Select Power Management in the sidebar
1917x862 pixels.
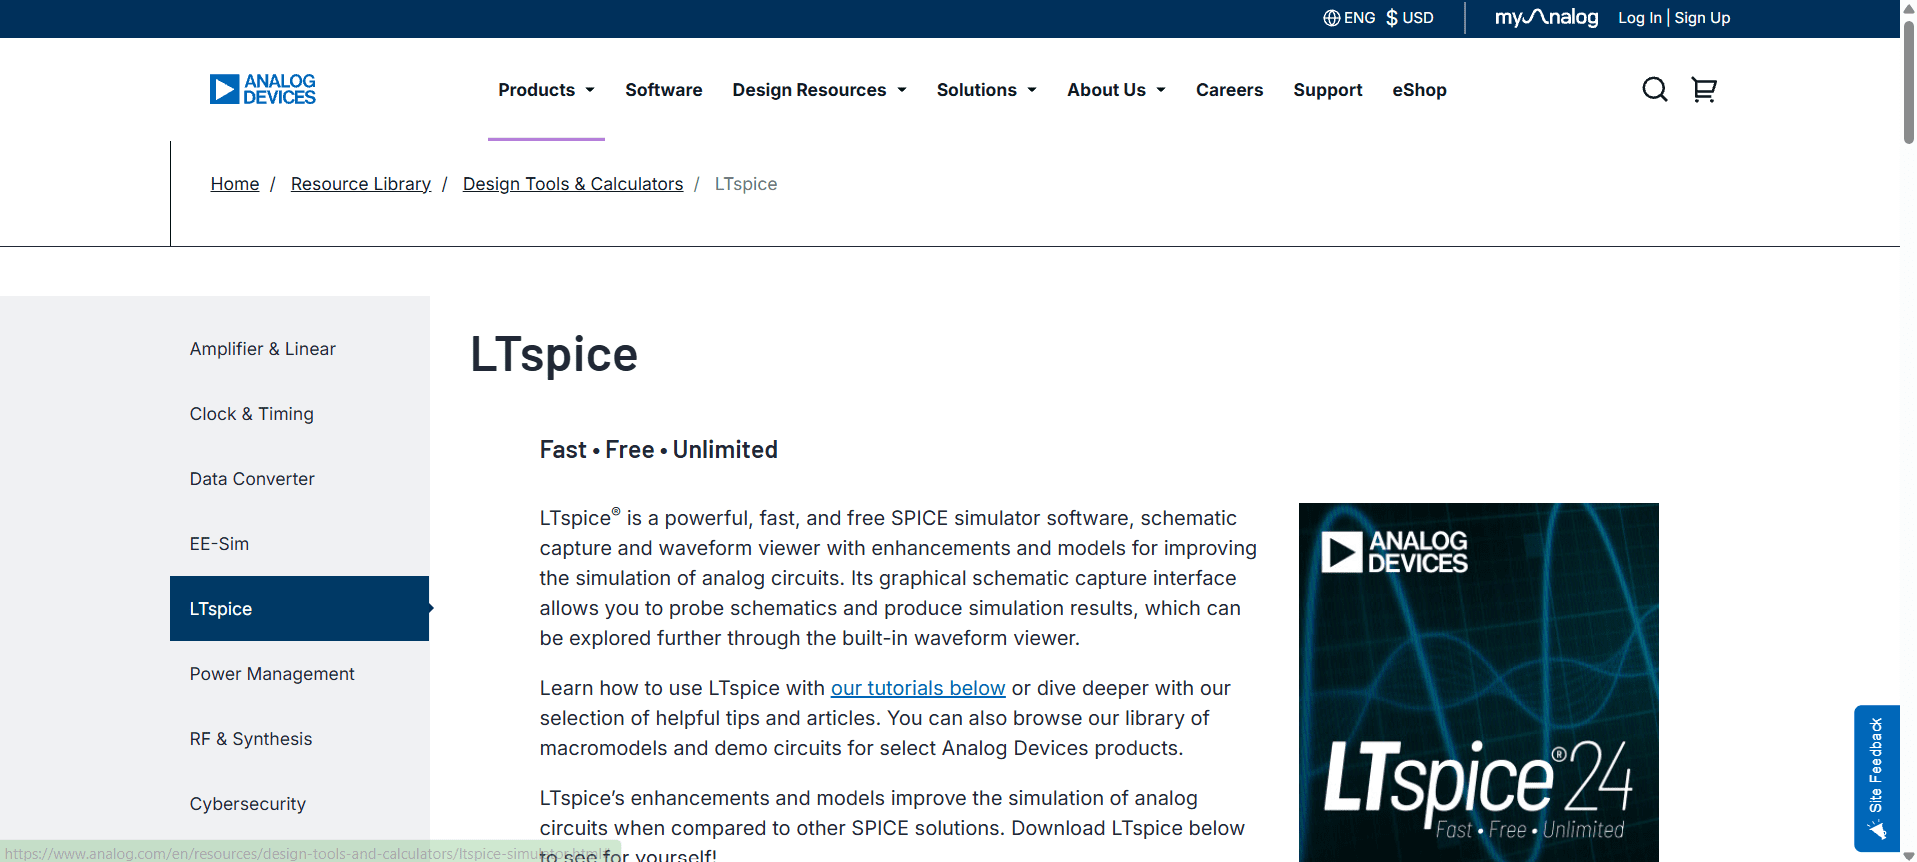click(x=272, y=674)
